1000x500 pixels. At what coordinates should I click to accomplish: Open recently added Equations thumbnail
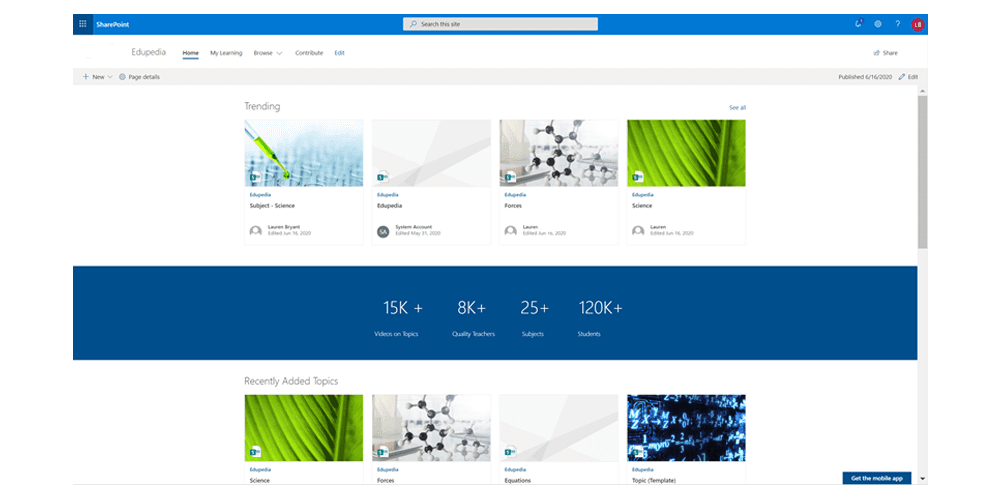559,427
